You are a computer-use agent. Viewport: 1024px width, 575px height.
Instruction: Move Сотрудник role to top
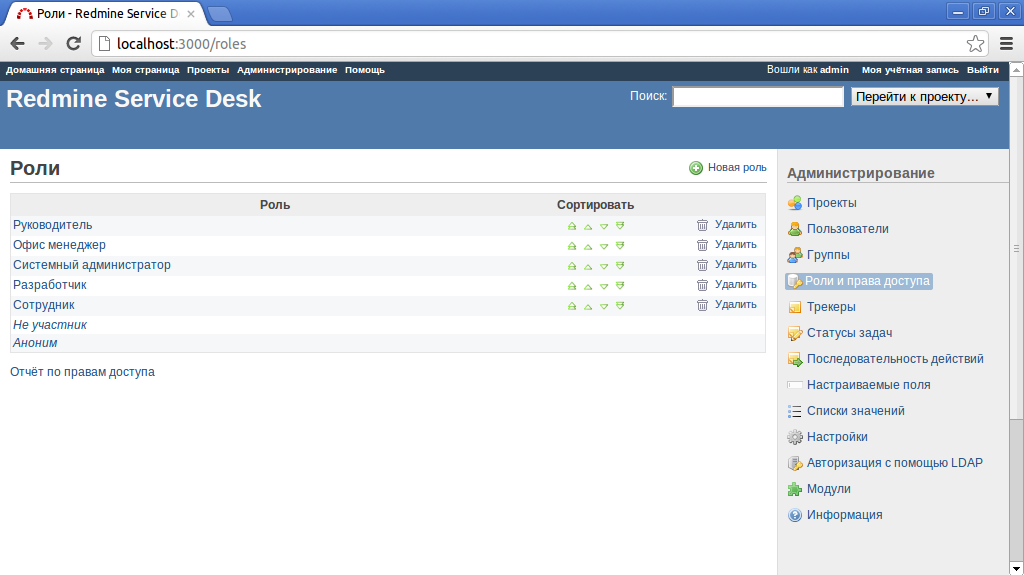click(x=572, y=306)
